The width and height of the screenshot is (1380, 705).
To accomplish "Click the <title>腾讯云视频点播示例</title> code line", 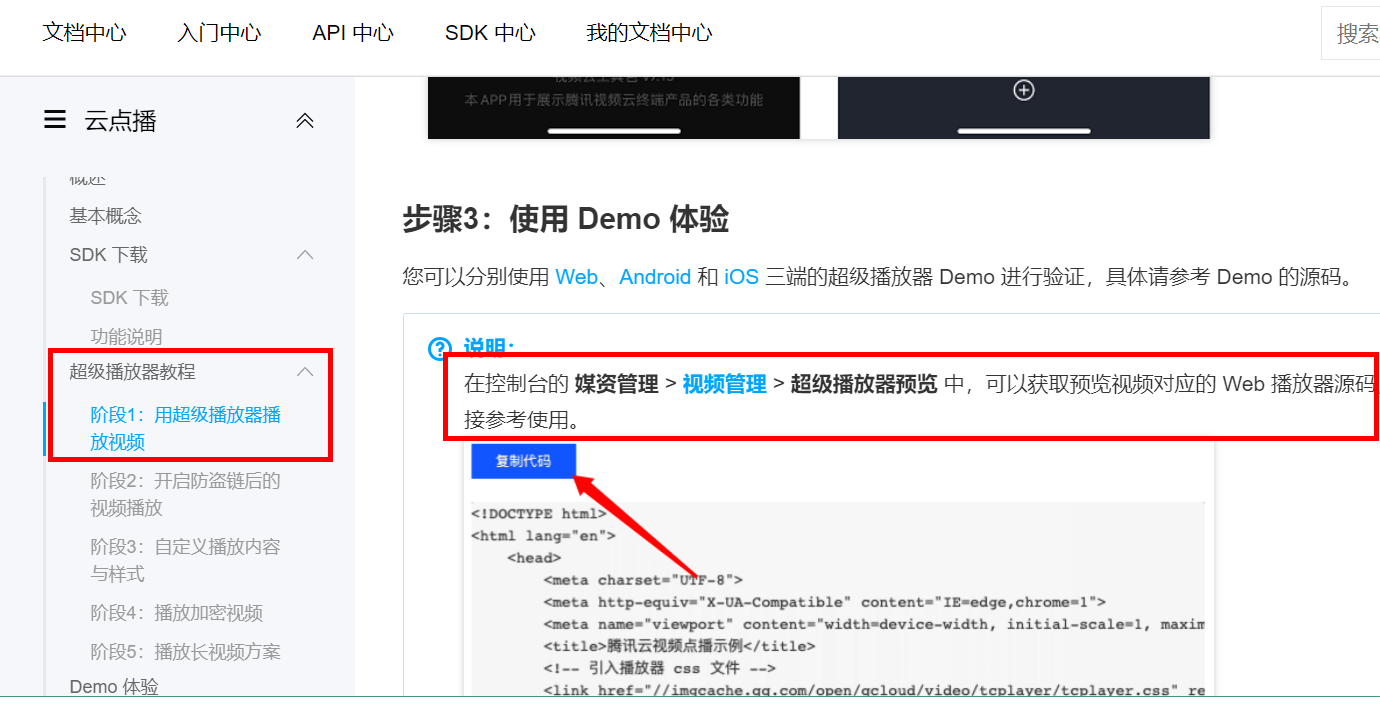I will pyautogui.click(x=680, y=646).
